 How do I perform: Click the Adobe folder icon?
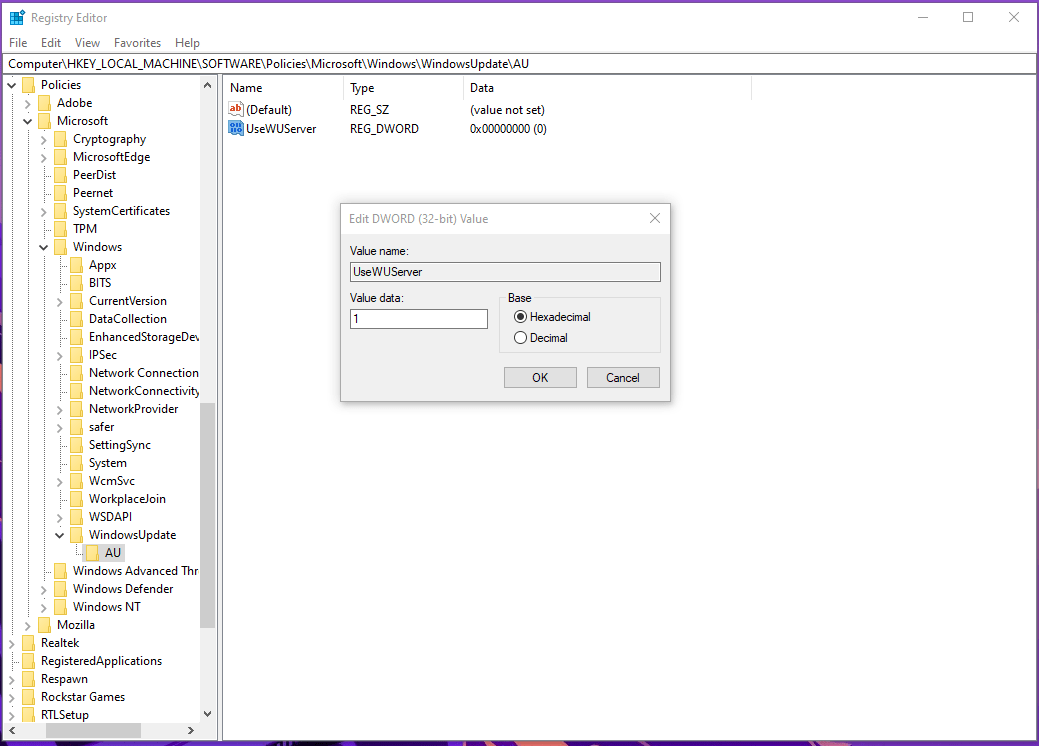44,103
